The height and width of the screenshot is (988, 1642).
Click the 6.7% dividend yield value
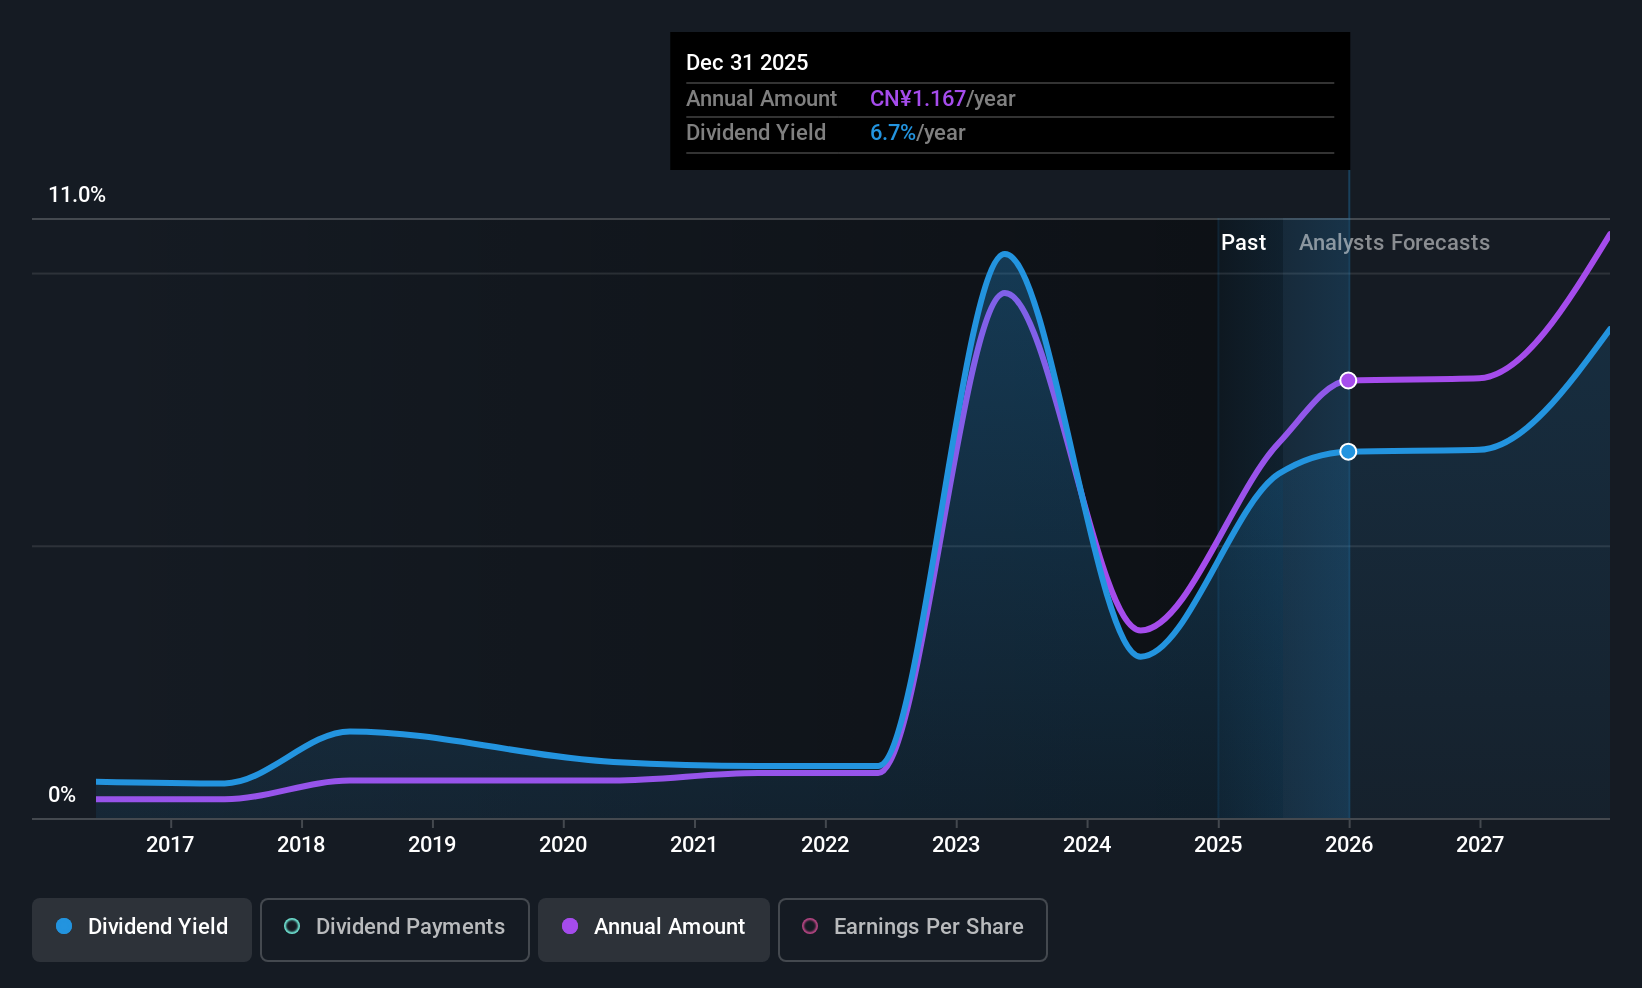(x=893, y=133)
